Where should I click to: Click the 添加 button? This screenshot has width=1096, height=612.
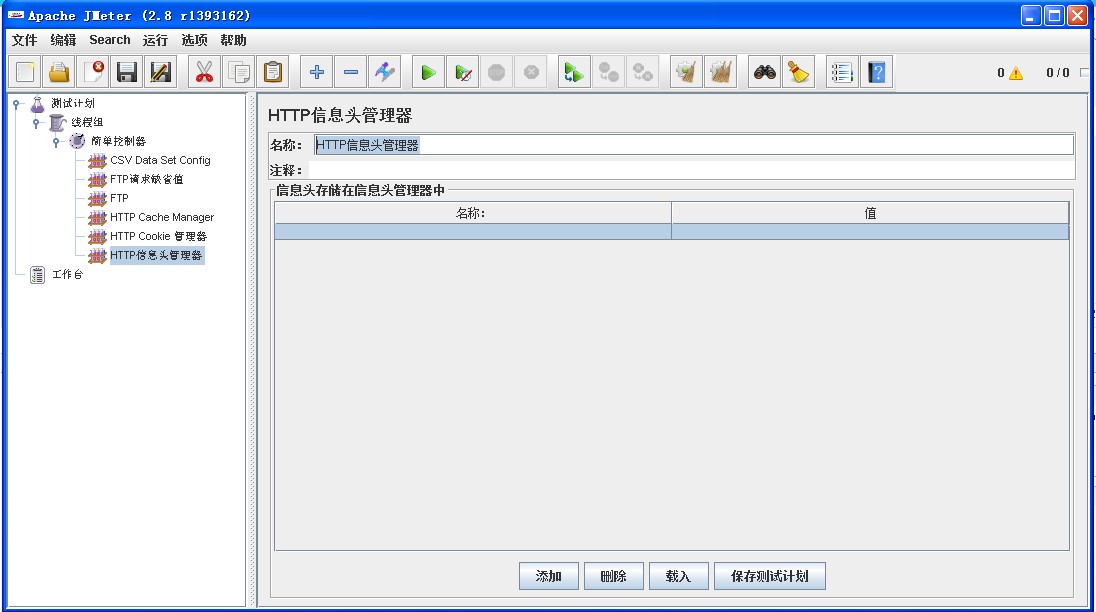pyautogui.click(x=549, y=576)
